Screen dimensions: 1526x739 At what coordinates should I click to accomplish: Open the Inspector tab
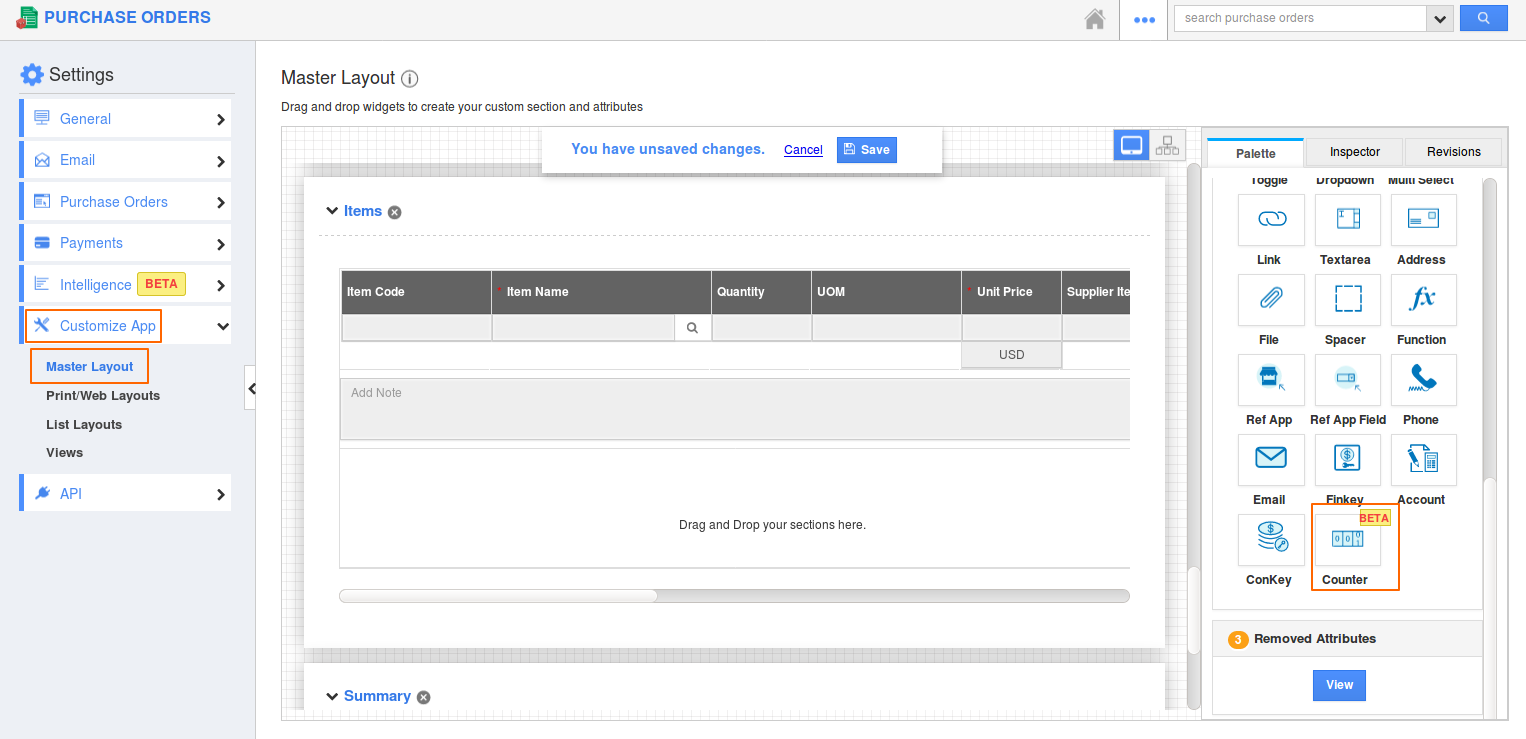[x=1354, y=152]
